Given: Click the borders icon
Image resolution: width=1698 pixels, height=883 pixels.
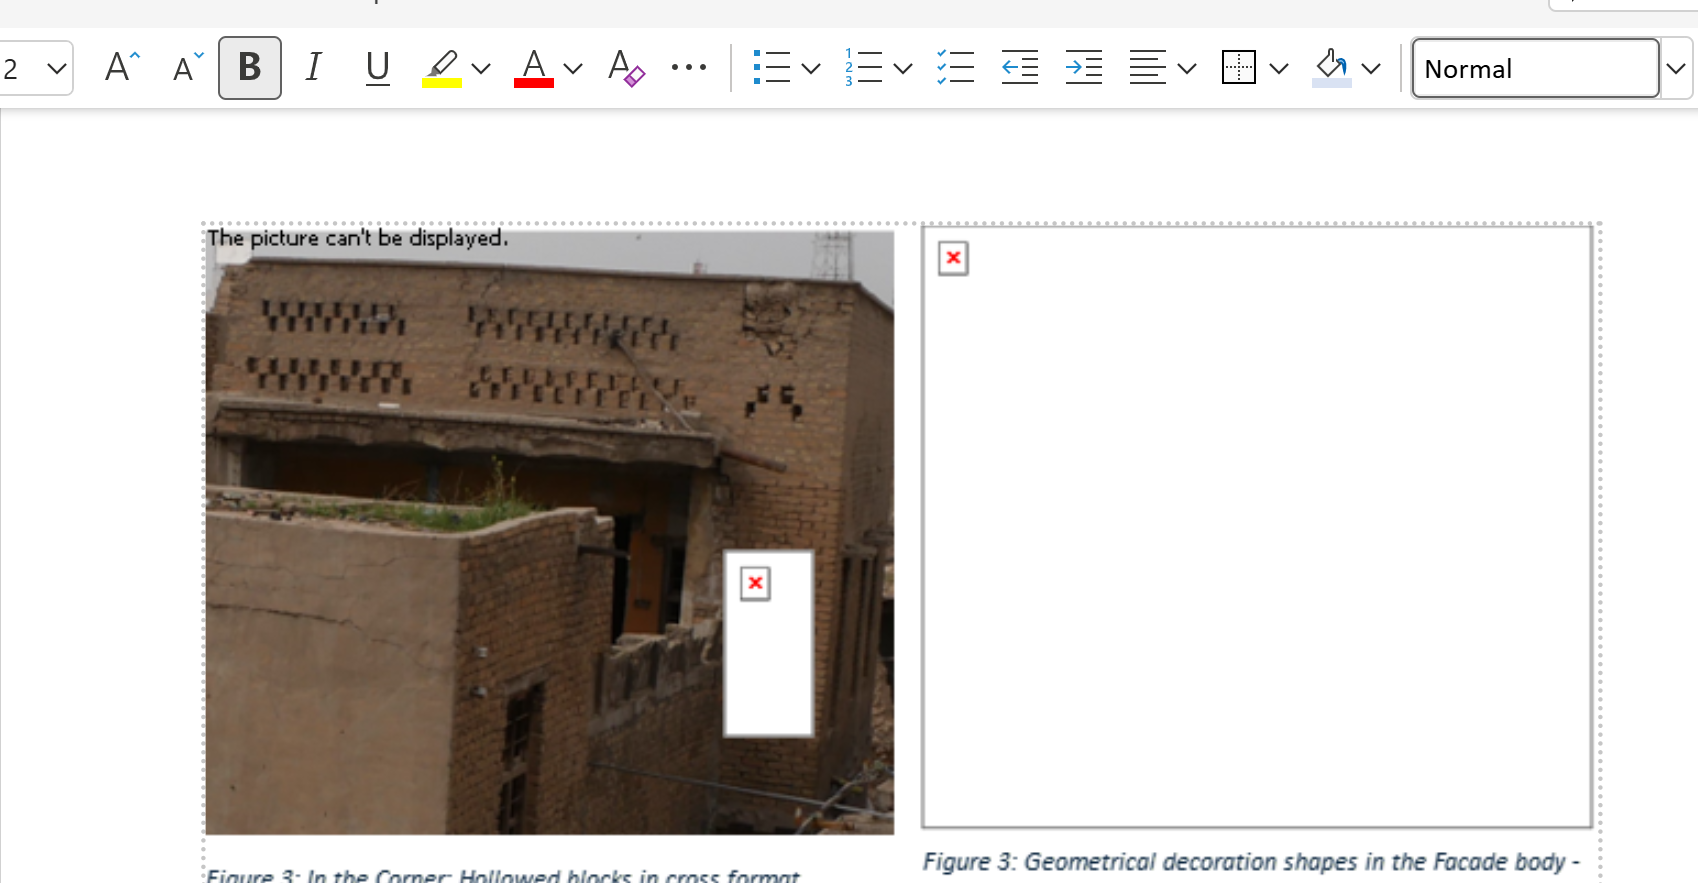Looking at the screenshot, I should click(1239, 68).
